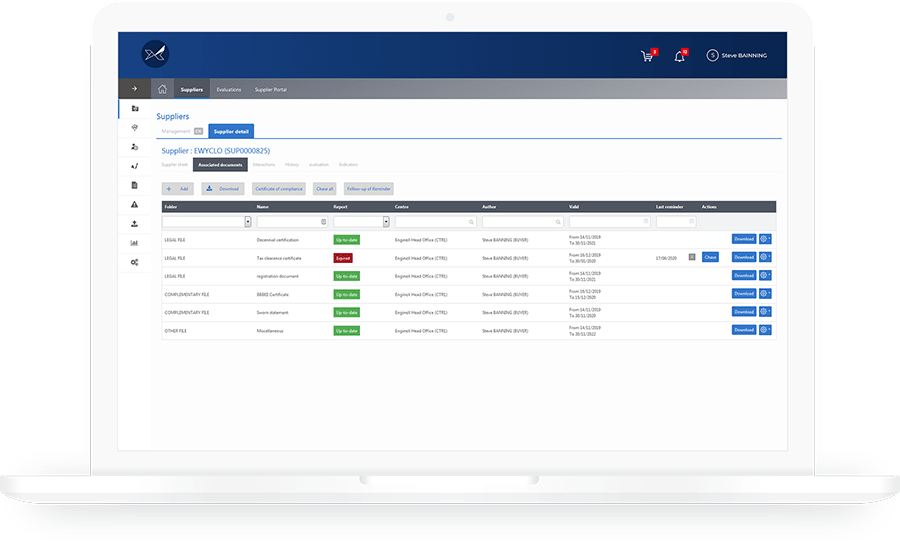Open sidebar warning triangle icon
The width and height of the screenshot is (900, 544).
point(134,204)
